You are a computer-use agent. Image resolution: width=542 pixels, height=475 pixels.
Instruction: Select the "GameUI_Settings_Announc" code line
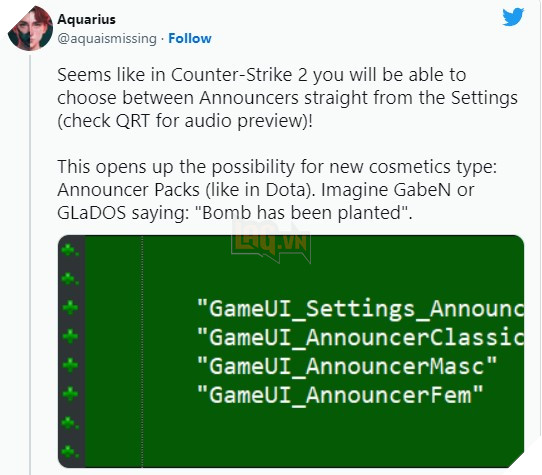click(360, 308)
